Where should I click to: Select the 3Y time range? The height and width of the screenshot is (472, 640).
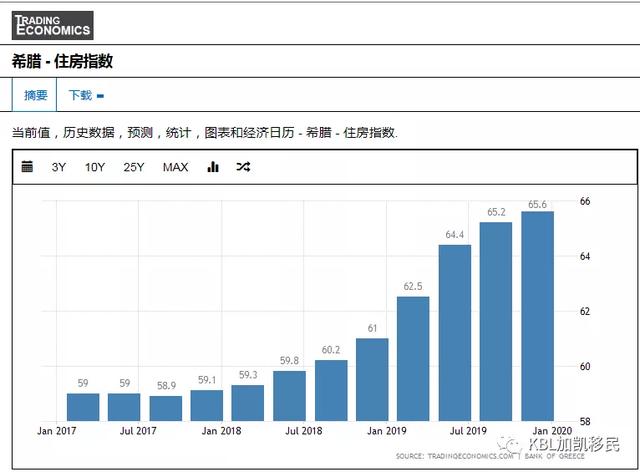point(59,167)
